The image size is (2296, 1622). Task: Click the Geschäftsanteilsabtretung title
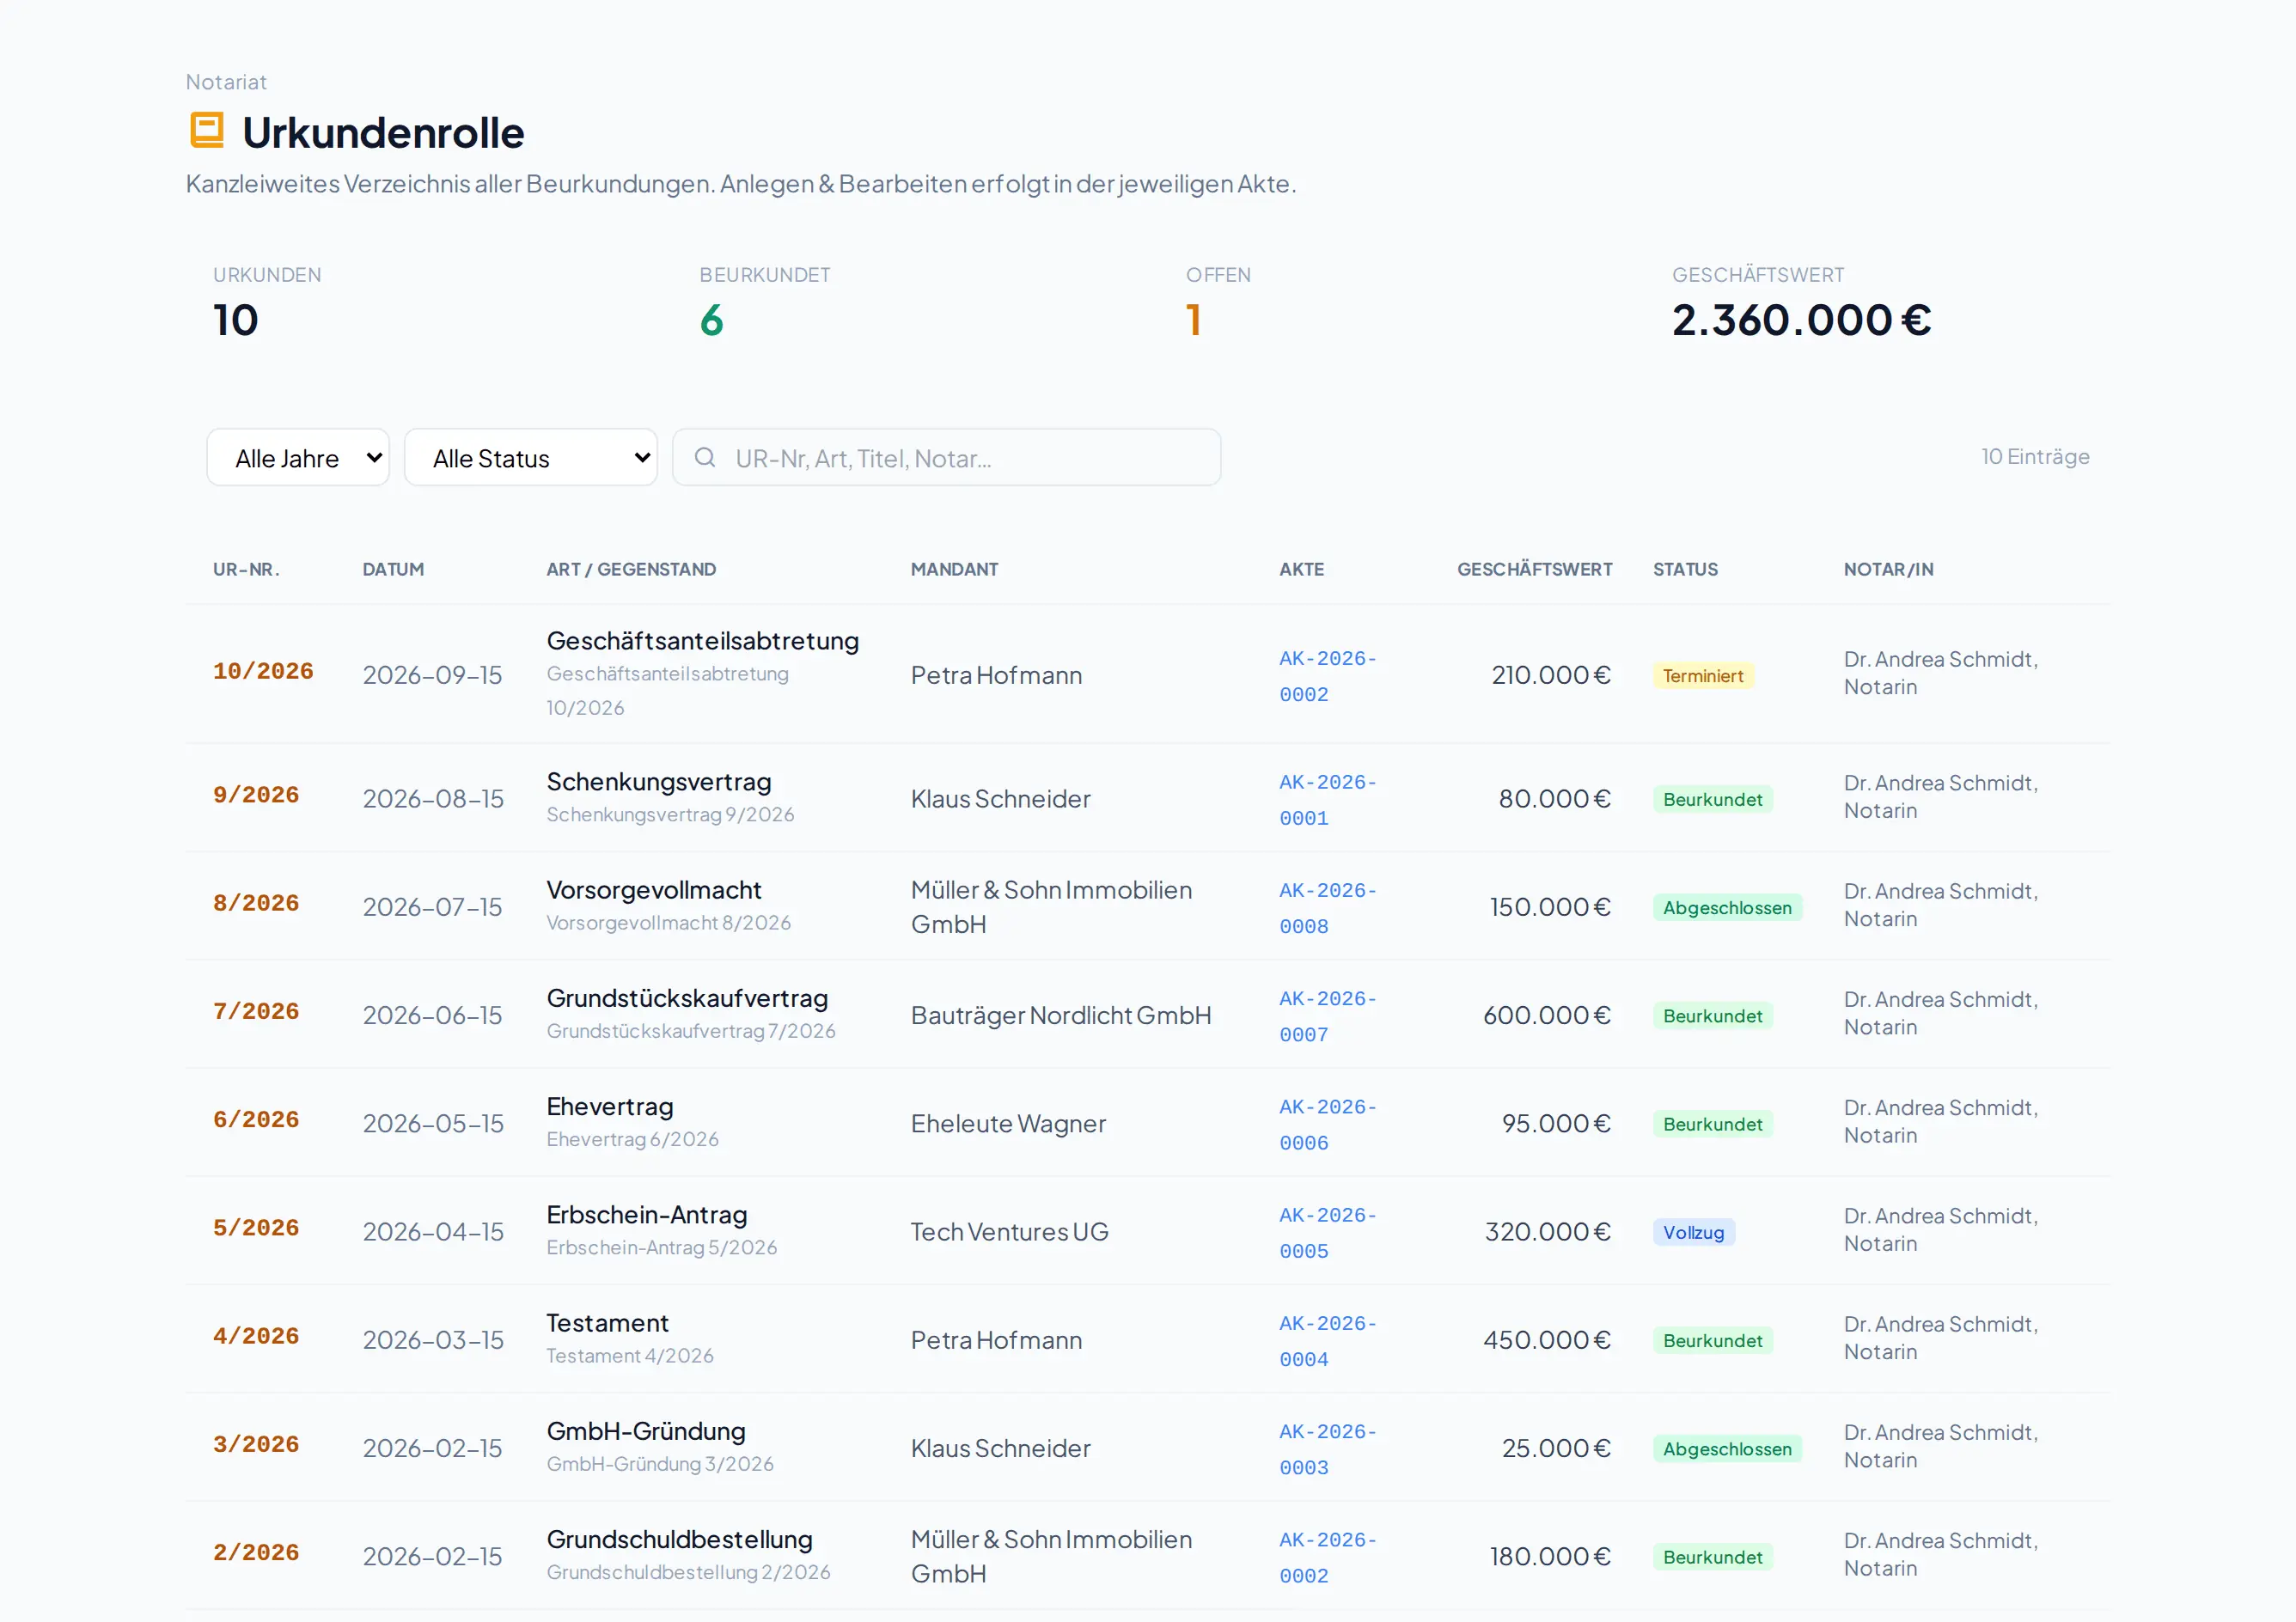[x=703, y=641]
